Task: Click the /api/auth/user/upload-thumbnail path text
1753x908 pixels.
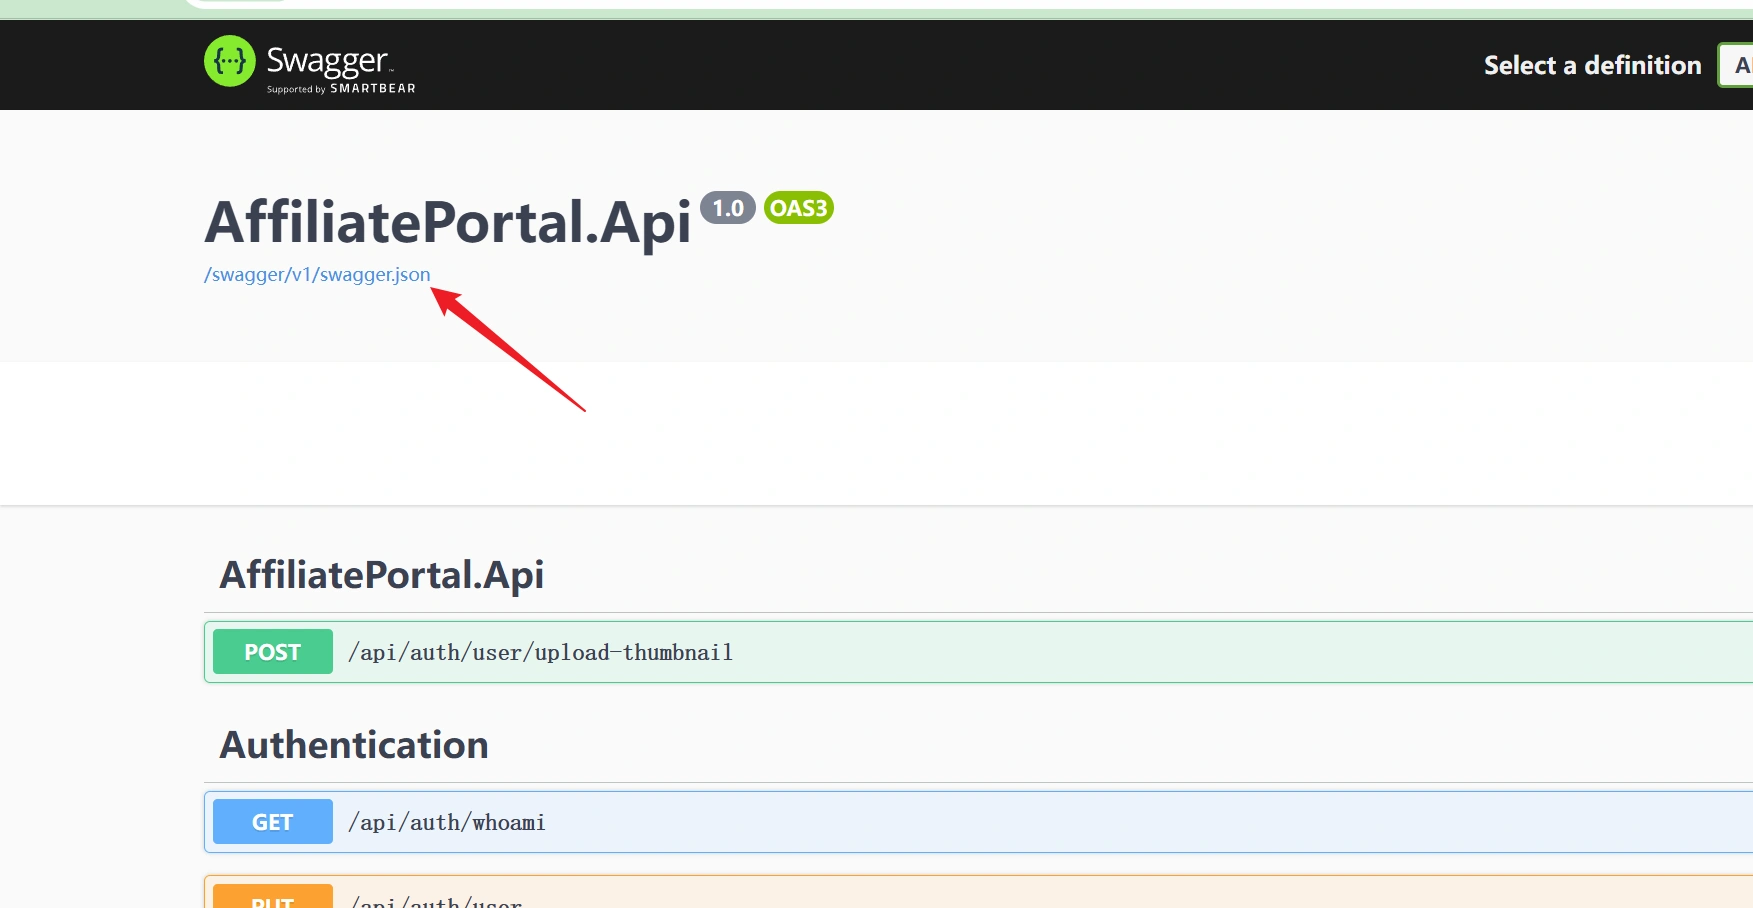Action: pos(540,653)
